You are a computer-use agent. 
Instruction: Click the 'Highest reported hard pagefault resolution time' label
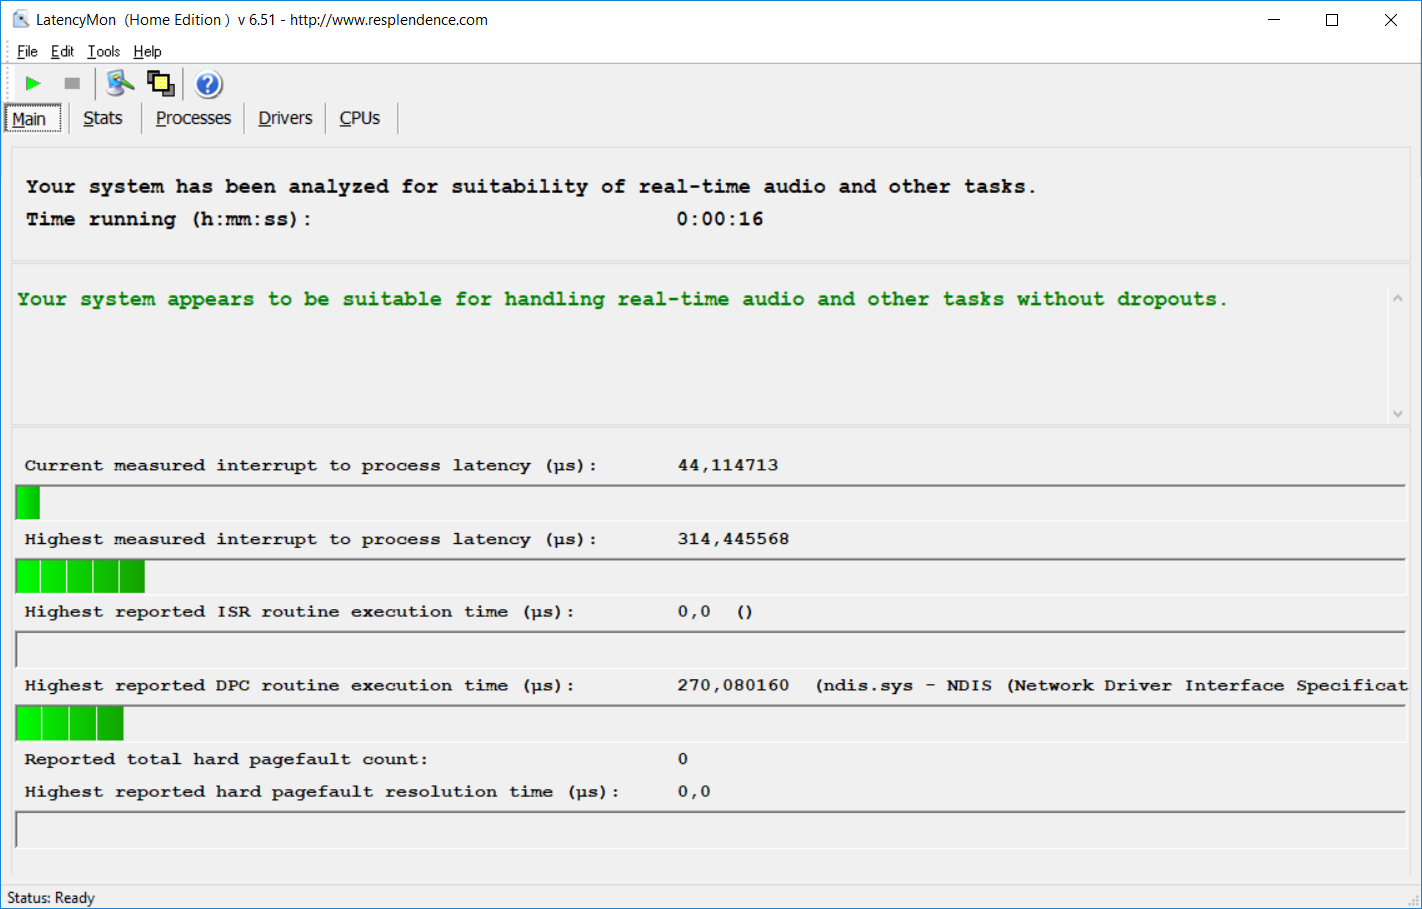(322, 792)
